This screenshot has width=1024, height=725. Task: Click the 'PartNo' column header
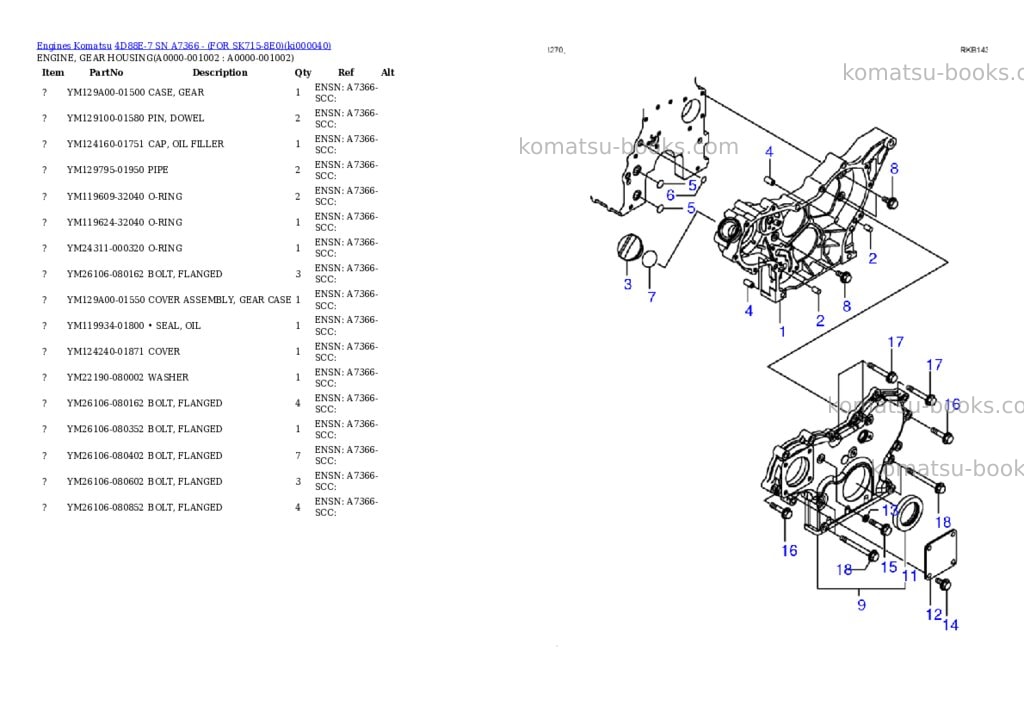point(106,72)
